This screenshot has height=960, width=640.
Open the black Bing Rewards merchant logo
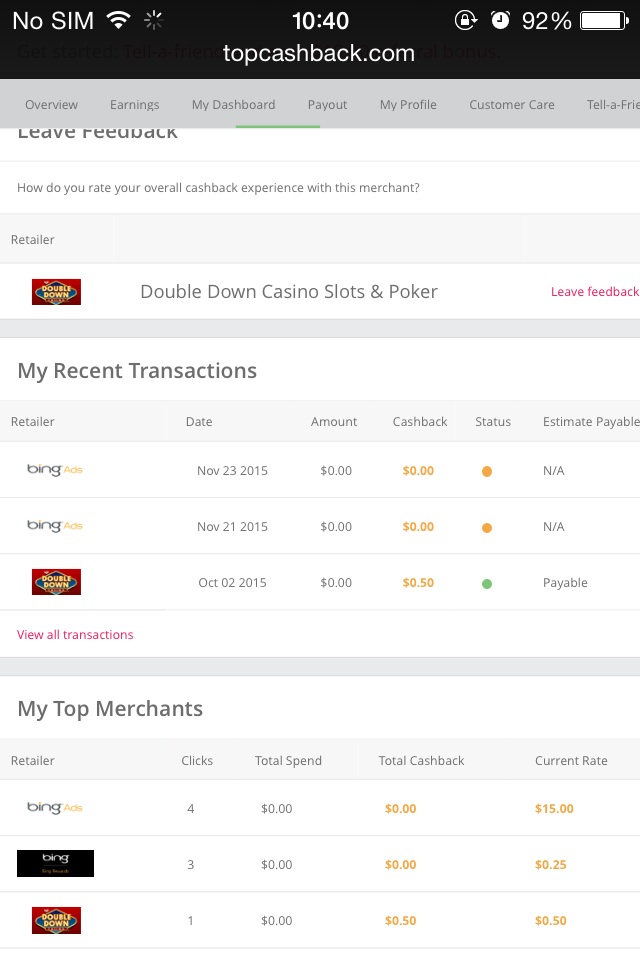55,864
